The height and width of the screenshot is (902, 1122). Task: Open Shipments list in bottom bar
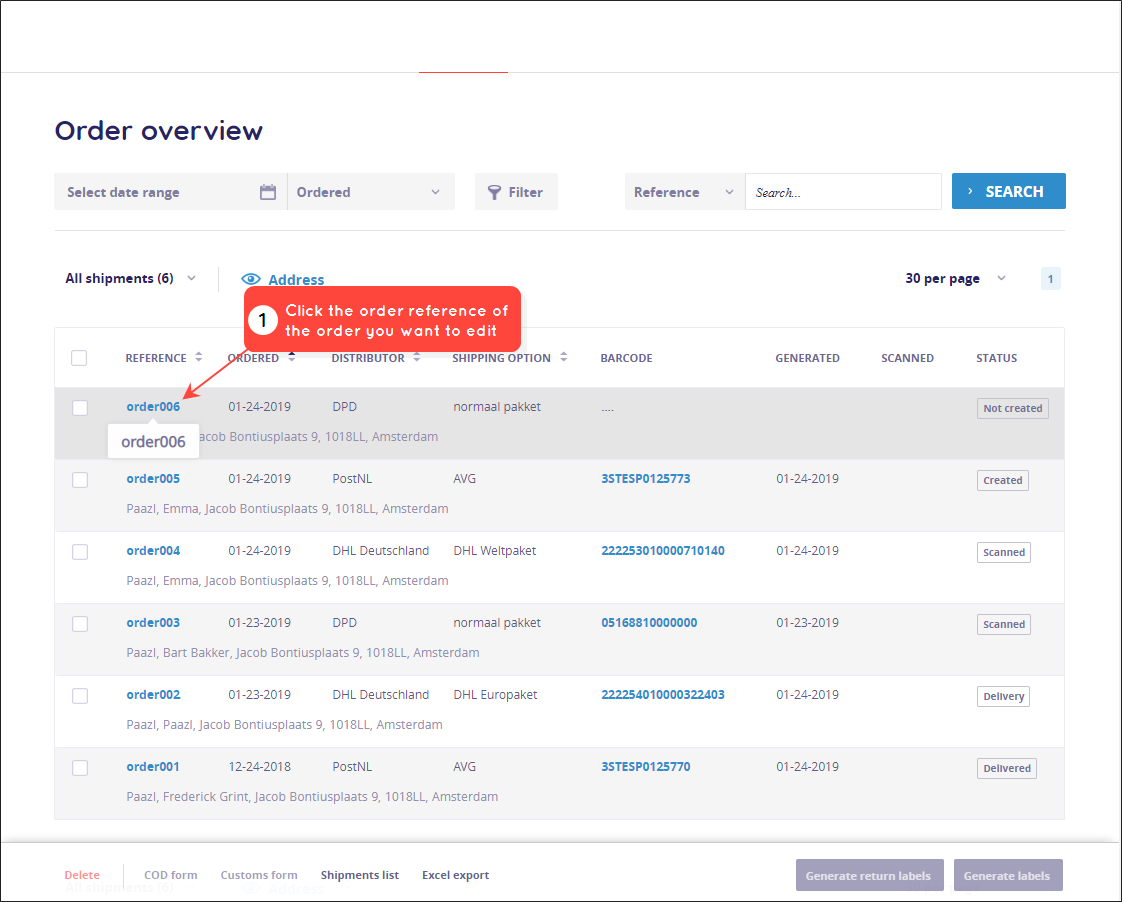[360, 875]
